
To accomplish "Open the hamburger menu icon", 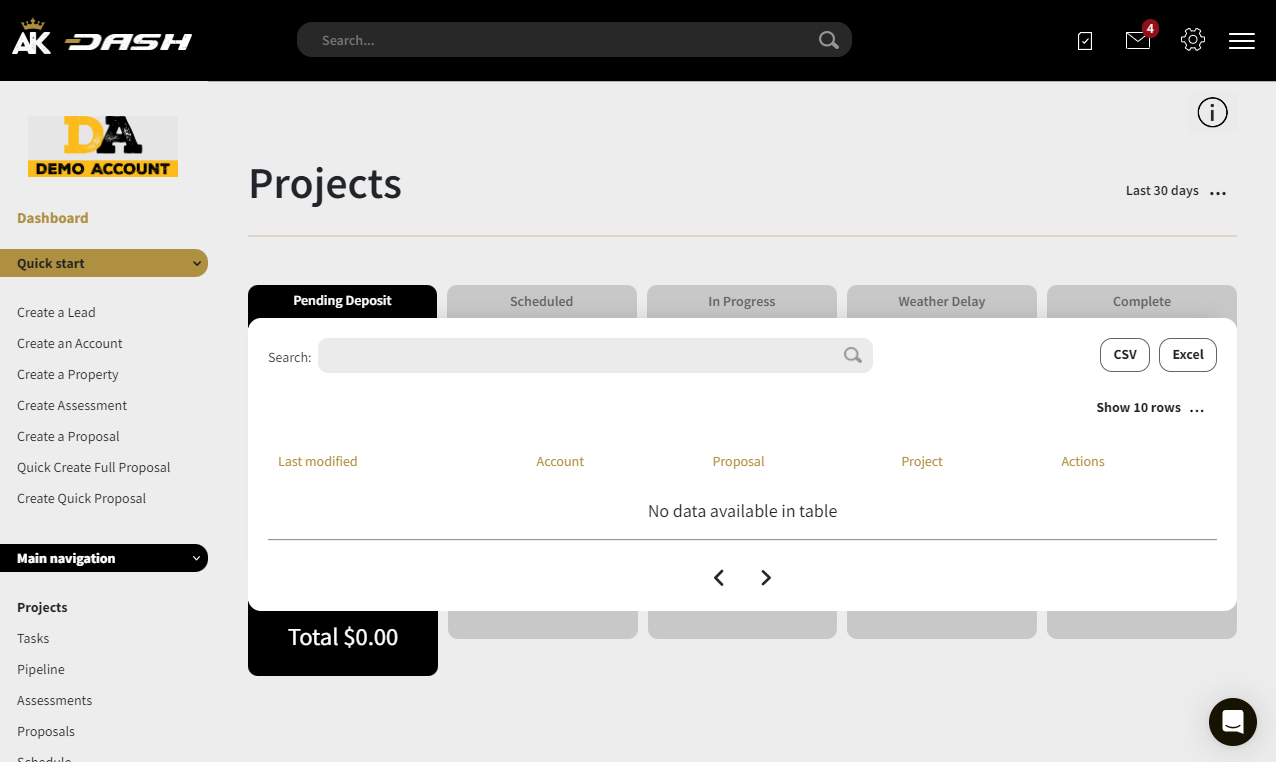I will coord(1242,41).
